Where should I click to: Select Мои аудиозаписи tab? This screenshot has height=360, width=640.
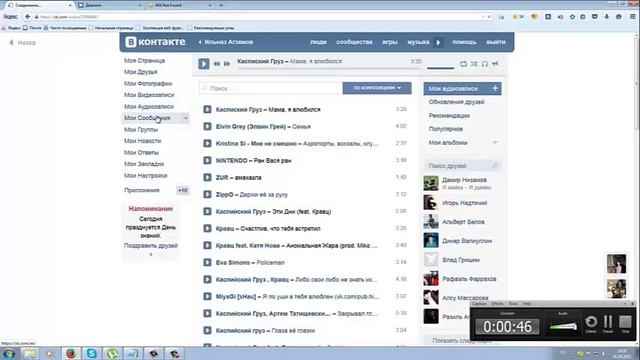tap(462, 89)
